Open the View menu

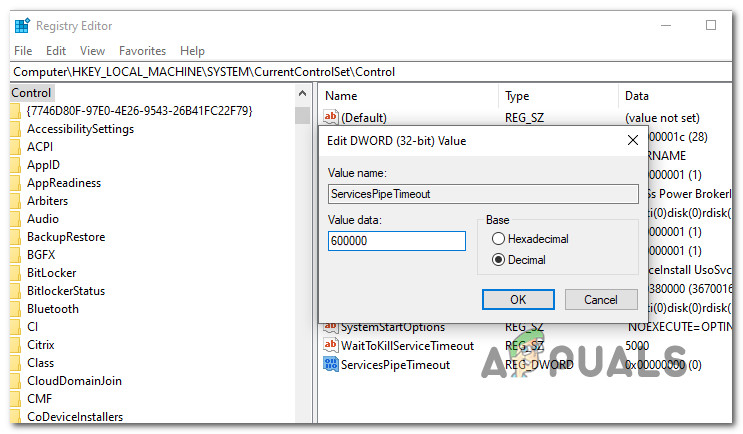click(92, 51)
